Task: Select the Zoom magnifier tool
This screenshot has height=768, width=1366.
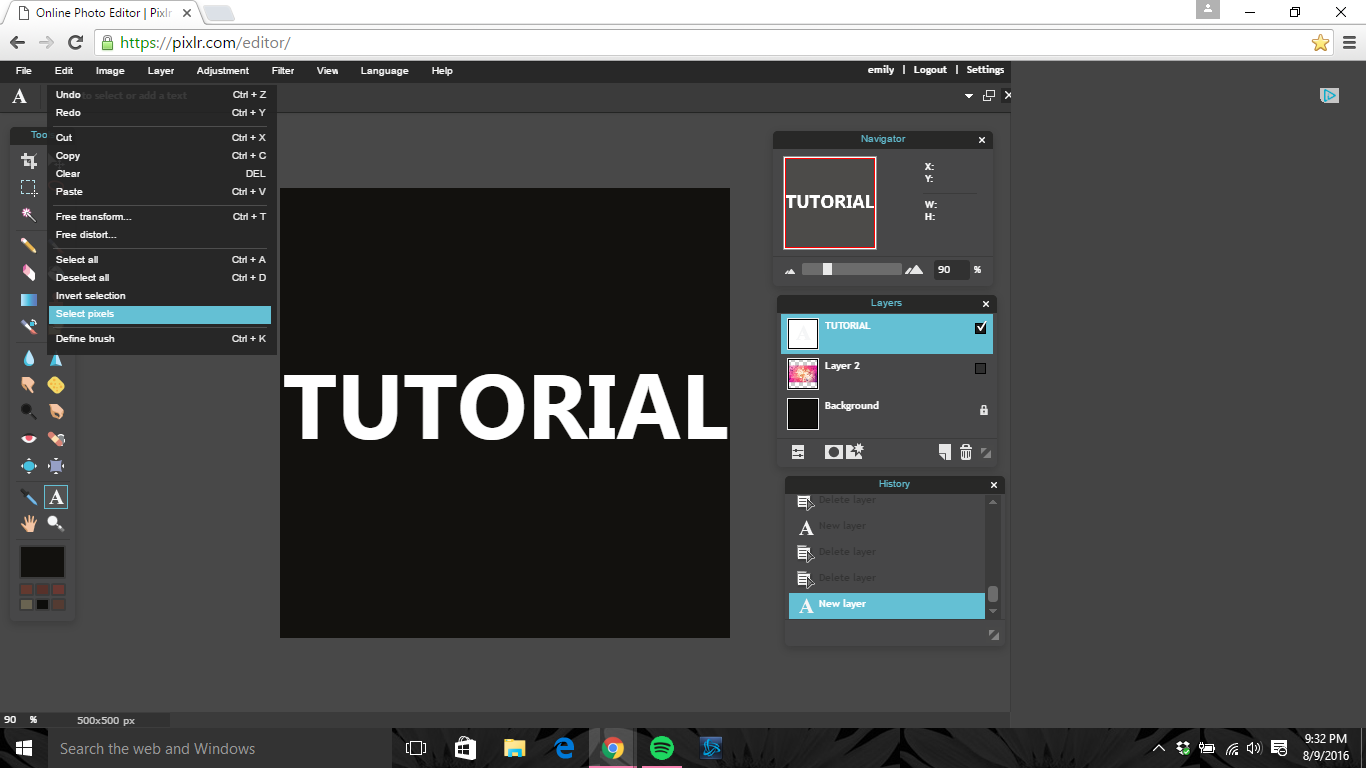Action: point(56,523)
